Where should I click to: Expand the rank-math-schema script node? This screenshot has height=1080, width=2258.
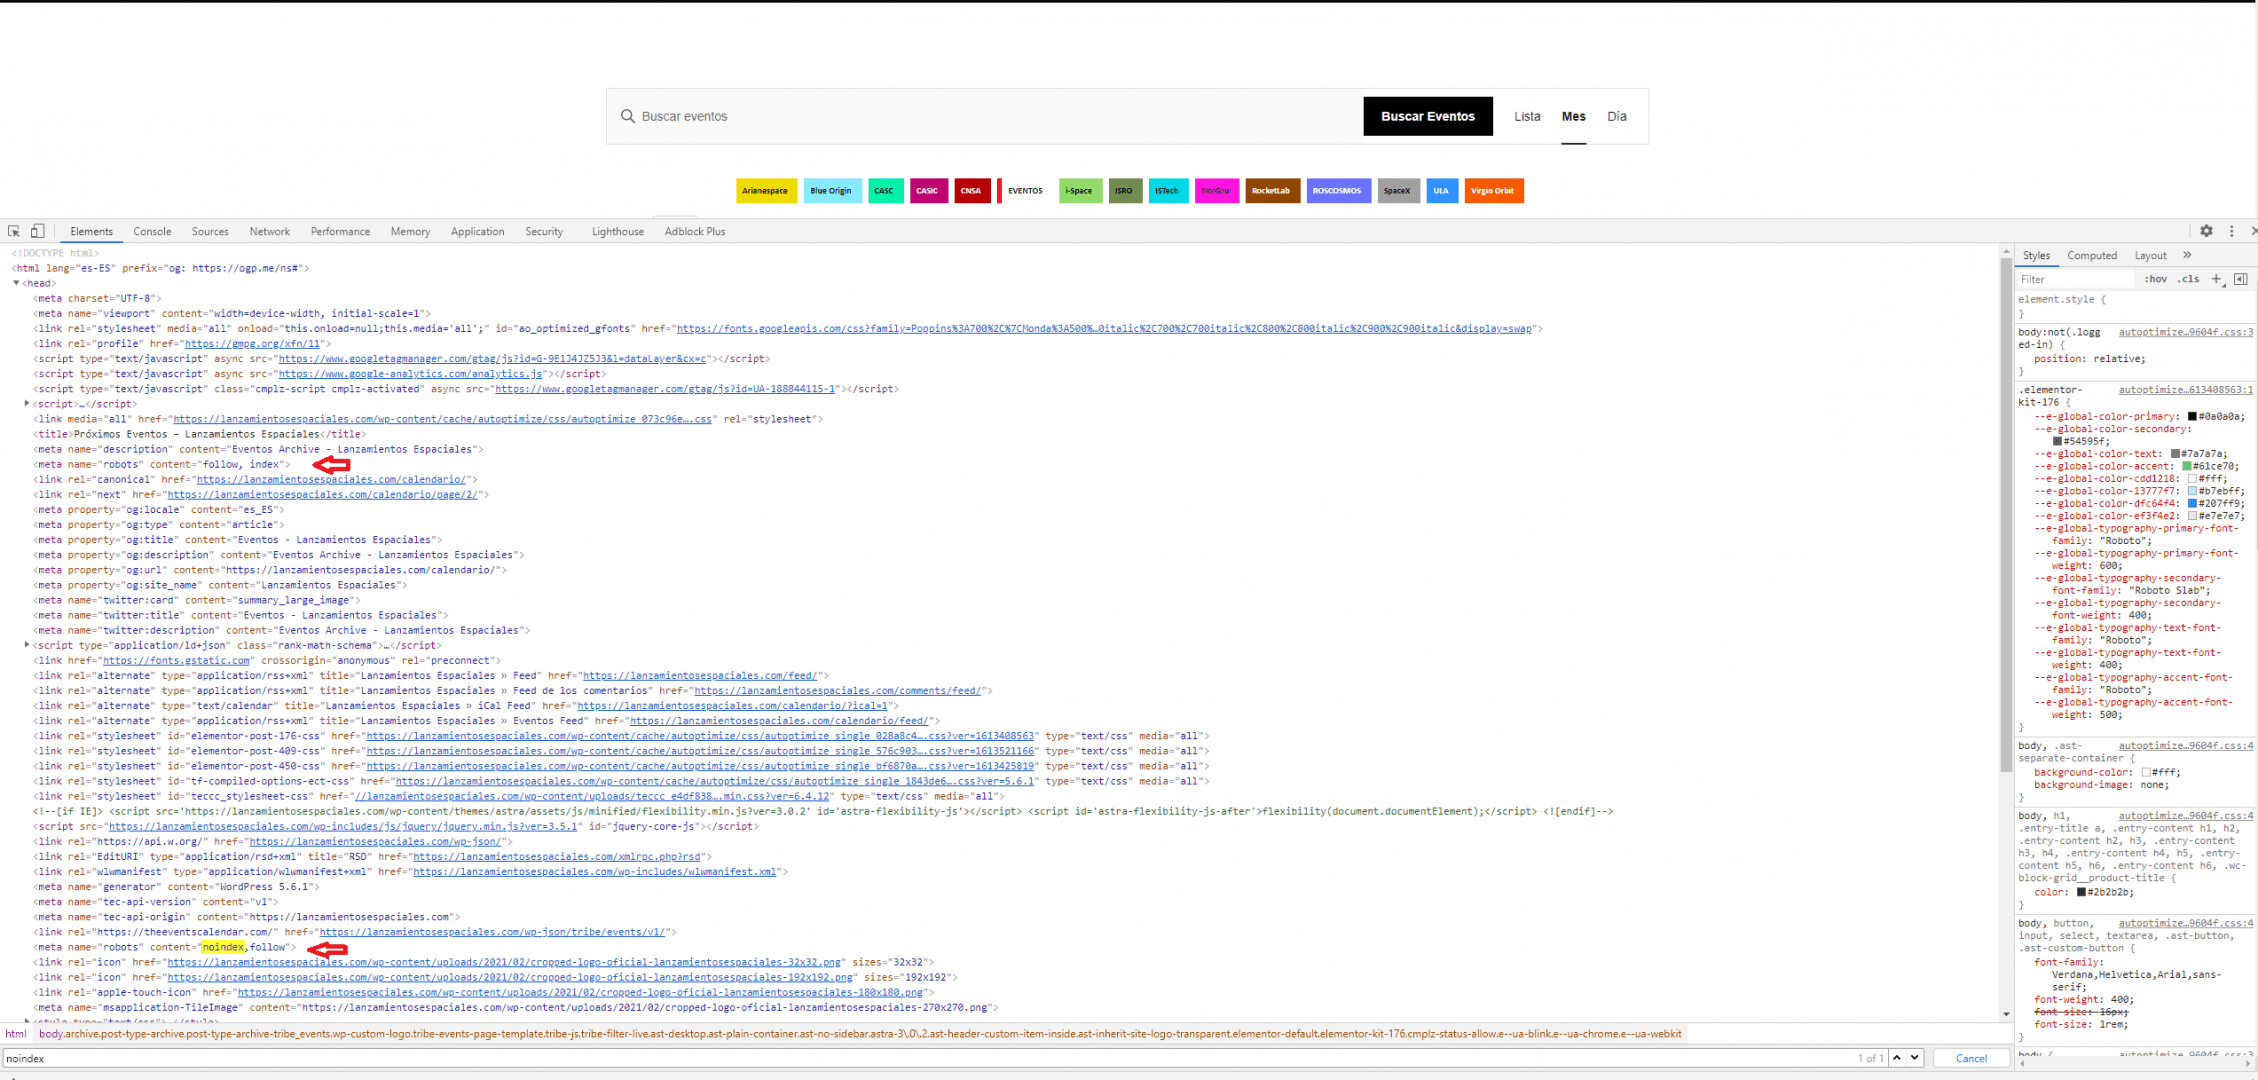click(27, 645)
